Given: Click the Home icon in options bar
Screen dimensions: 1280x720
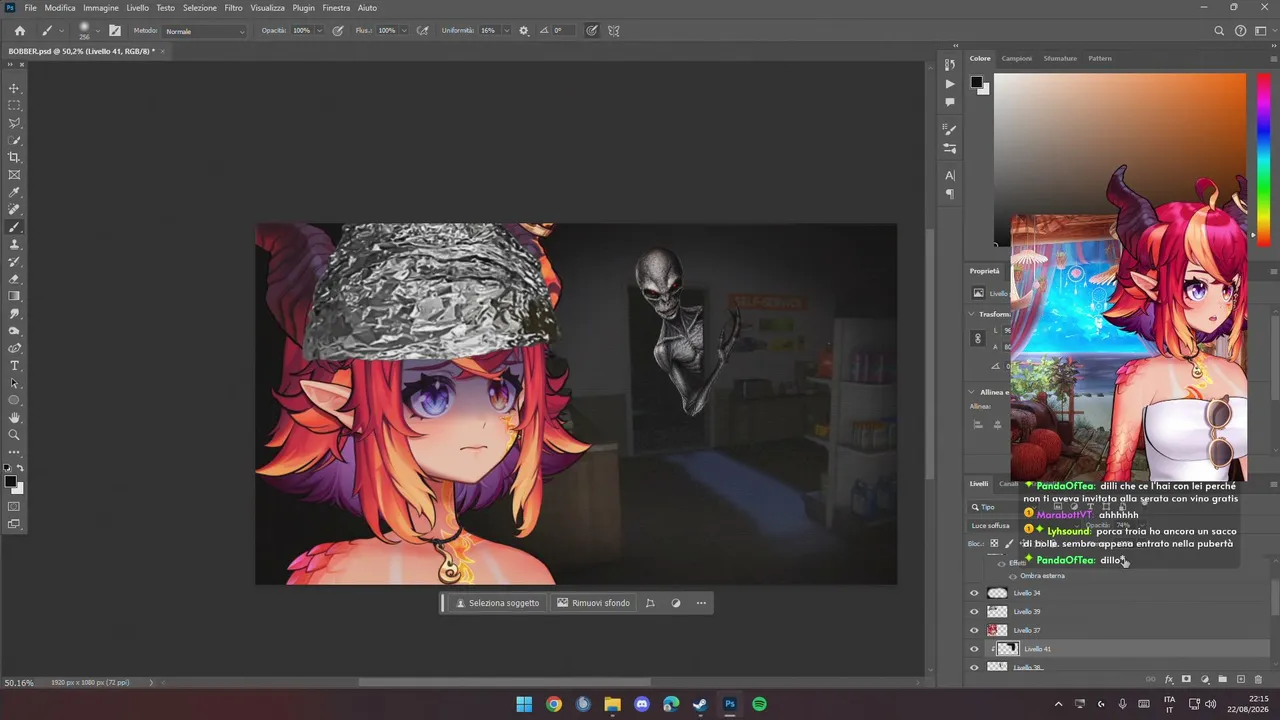Looking at the screenshot, I should tap(19, 31).
